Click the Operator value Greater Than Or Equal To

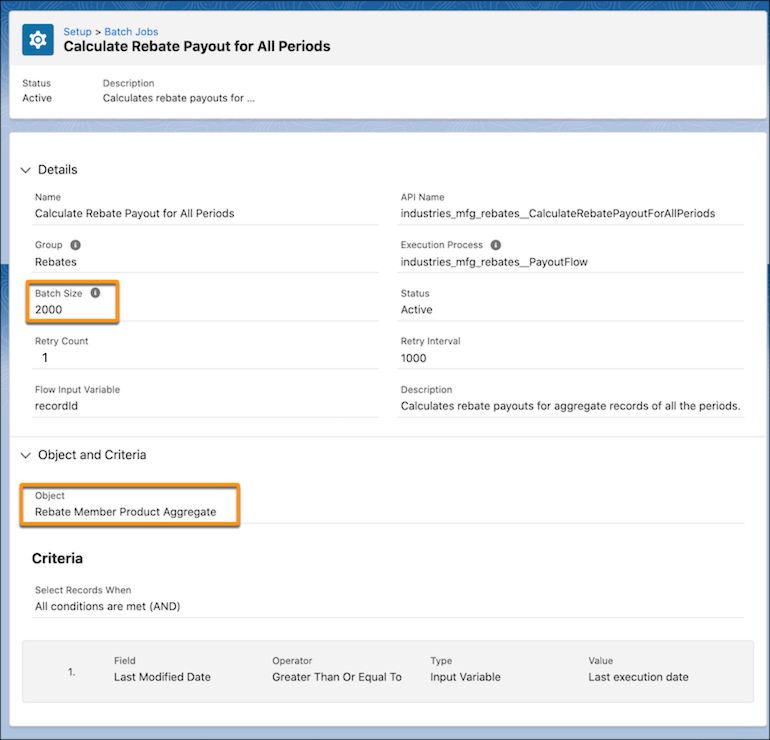pos(337,677)
